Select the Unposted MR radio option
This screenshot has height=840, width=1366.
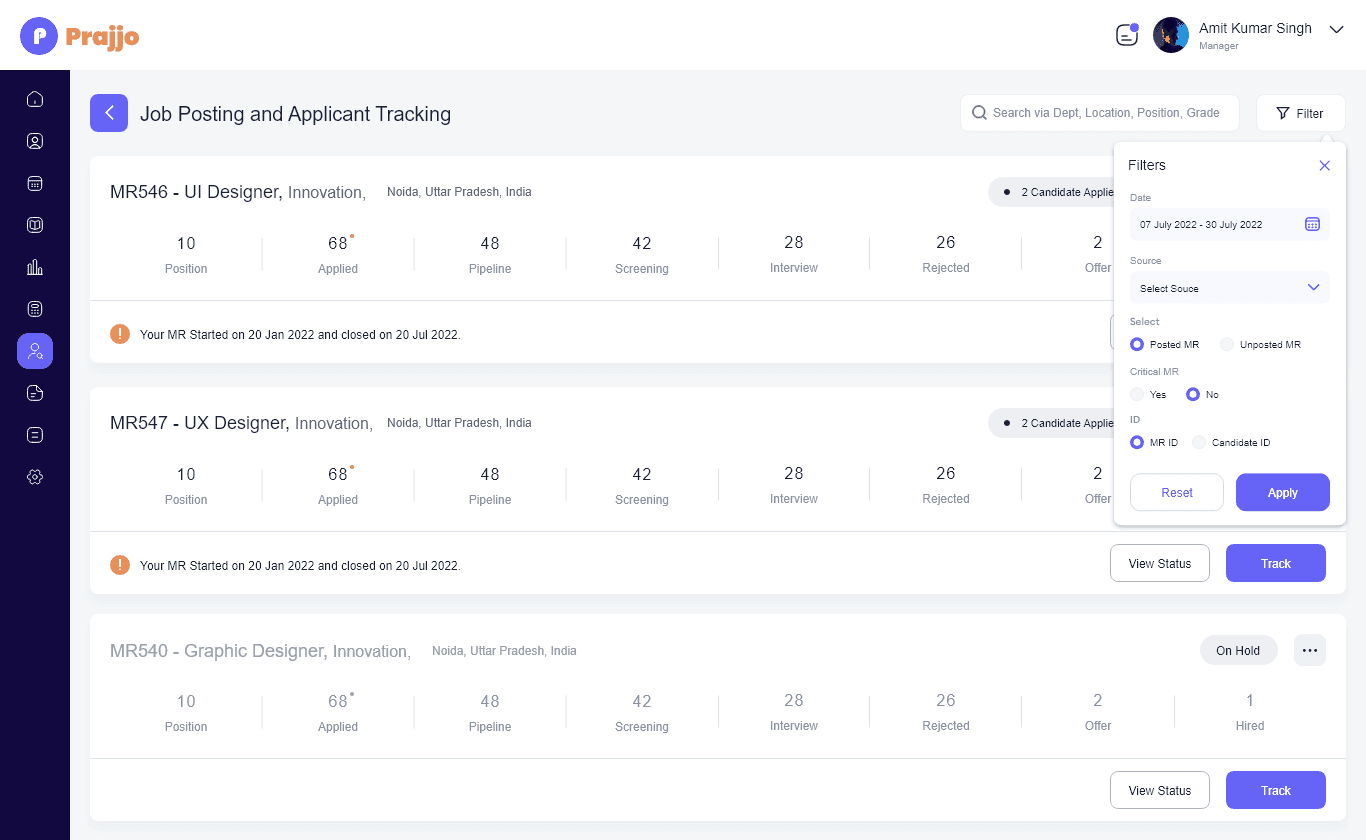click(1227, 344)
